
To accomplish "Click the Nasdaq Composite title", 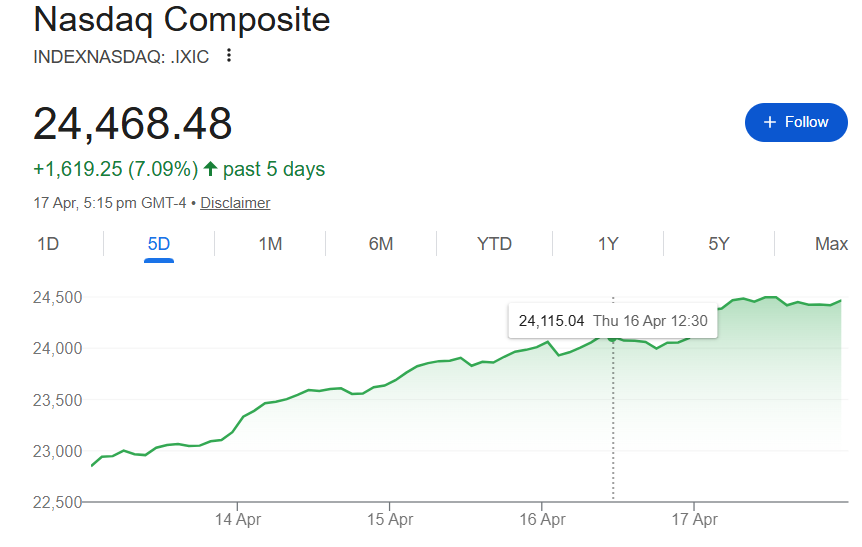I will coord(181,19).
